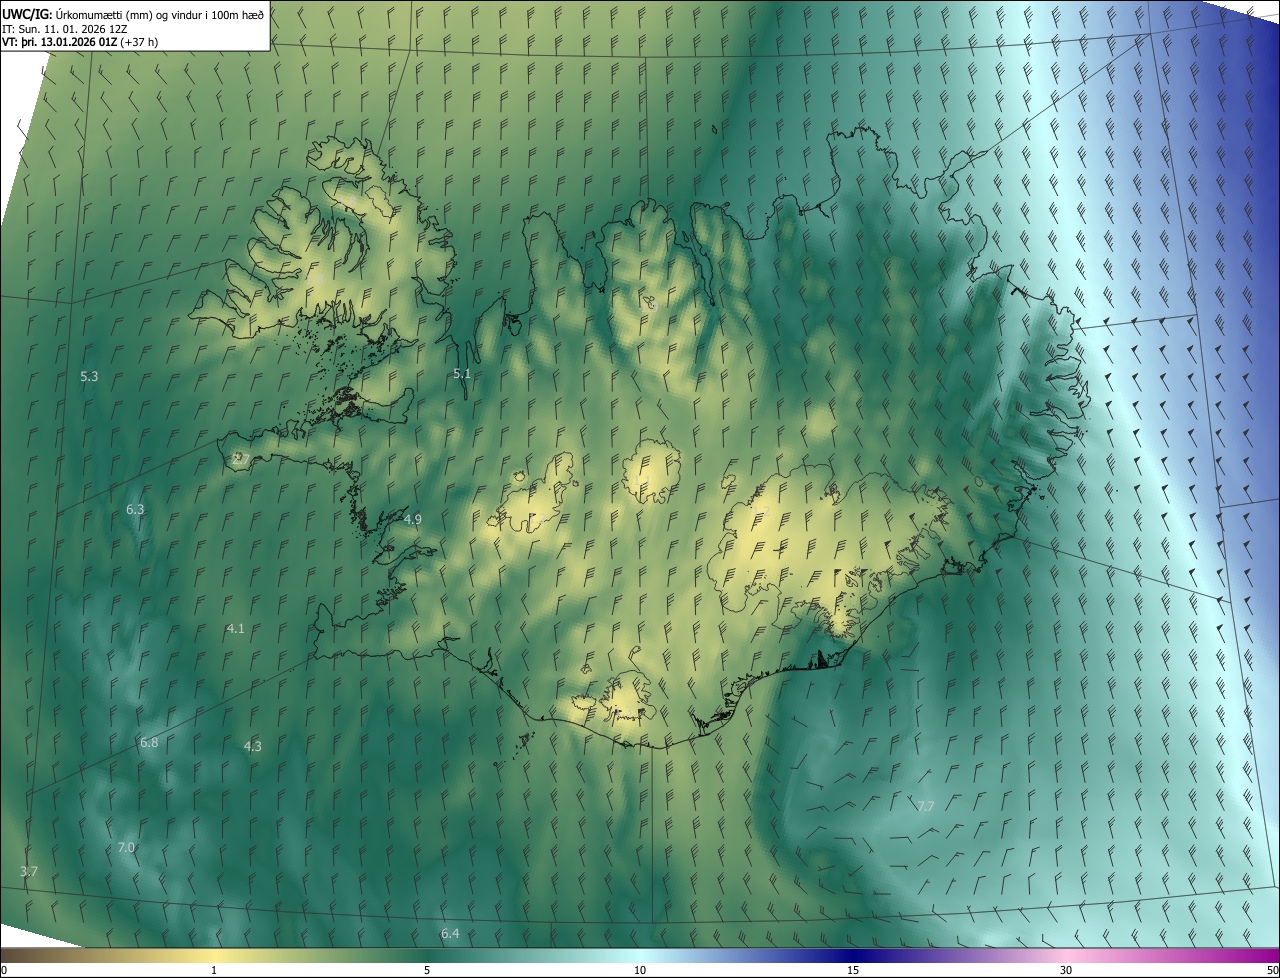Viewport: 1280px width, 978px height.
Task: Click the colour scale tick label '15'
Action: tap(853, 970)
